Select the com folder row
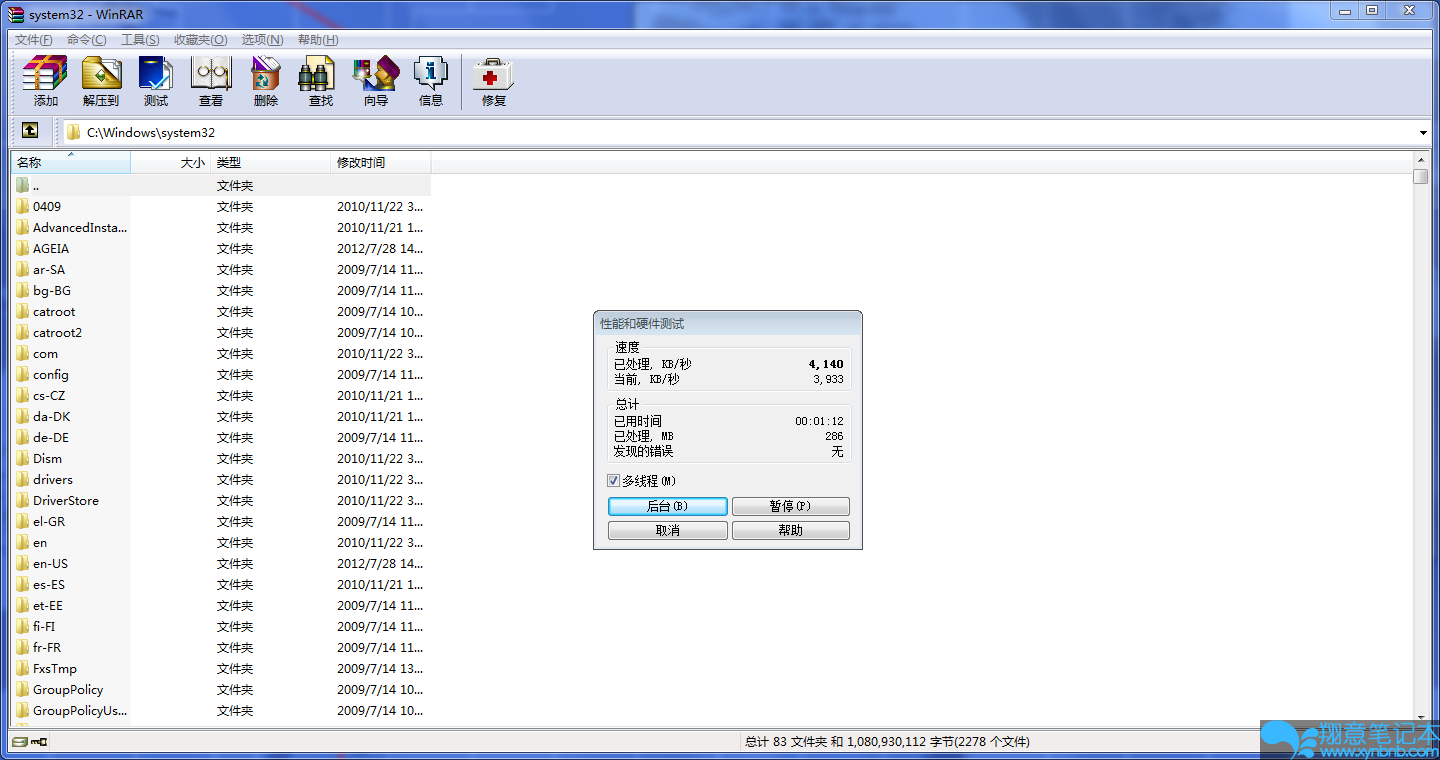This screenshot has width=1440, height=760. click(x=221, y=353)
